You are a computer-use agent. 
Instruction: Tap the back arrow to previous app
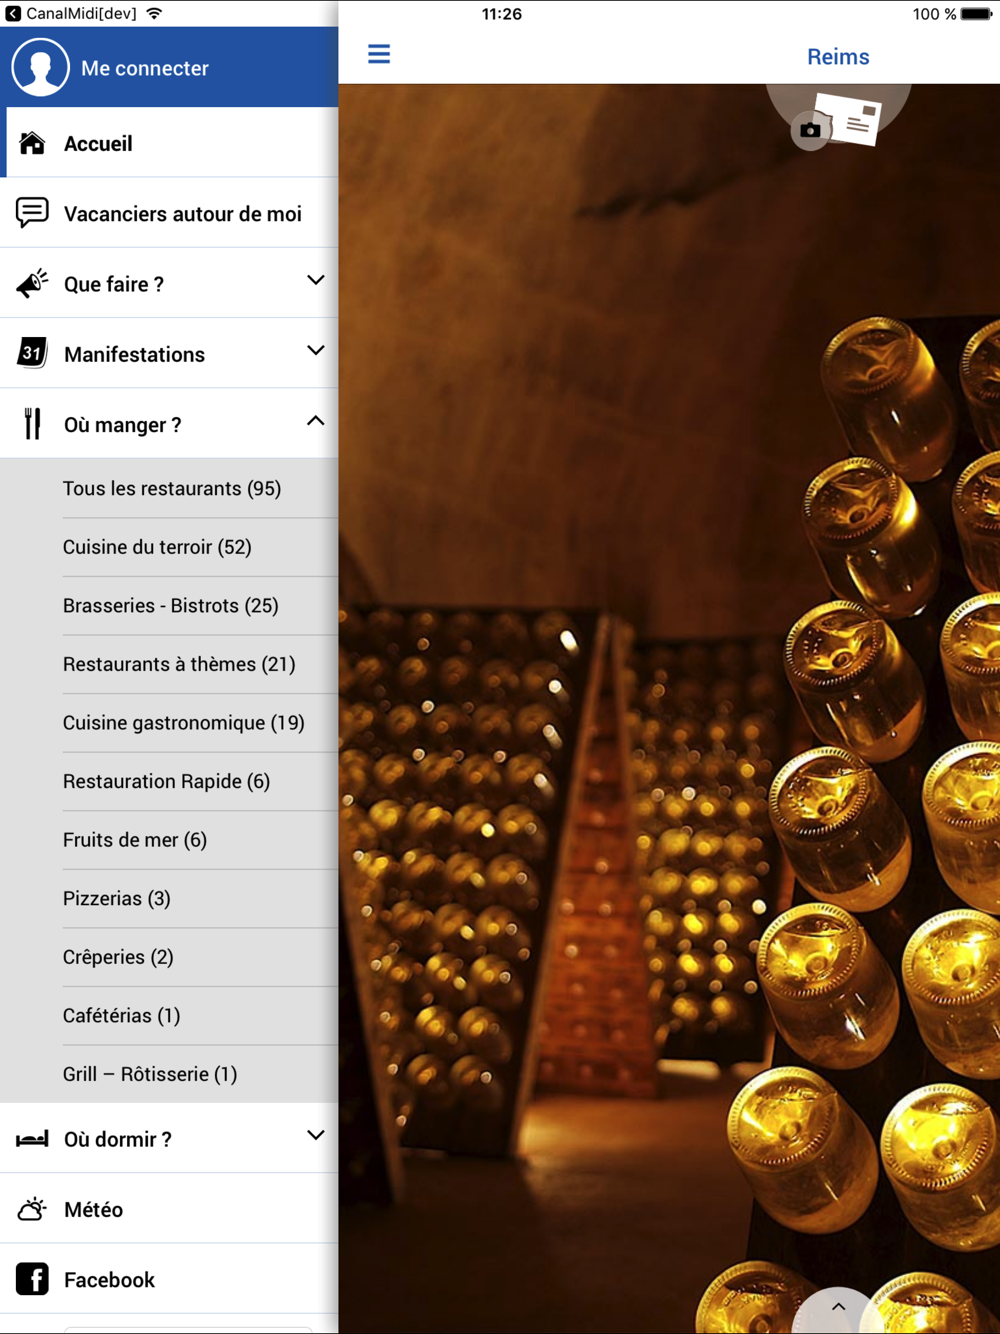coord(13,14)
